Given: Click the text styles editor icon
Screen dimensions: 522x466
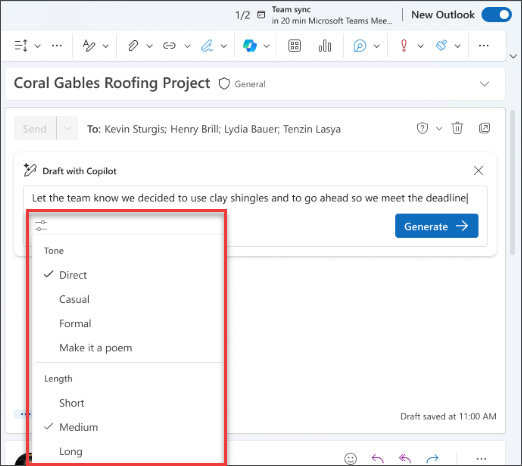Looking at the screenshot, I should click(x=89, y=46).
